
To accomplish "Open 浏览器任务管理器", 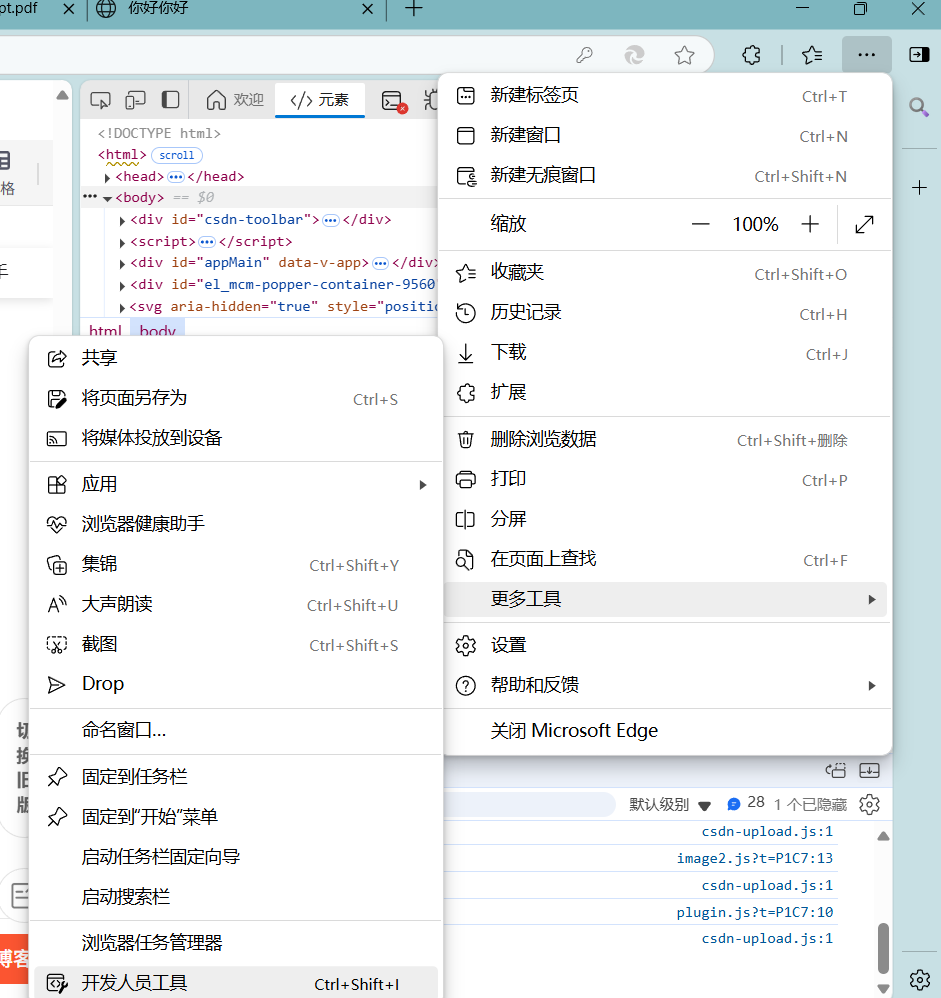I will (x=236, y=943).
